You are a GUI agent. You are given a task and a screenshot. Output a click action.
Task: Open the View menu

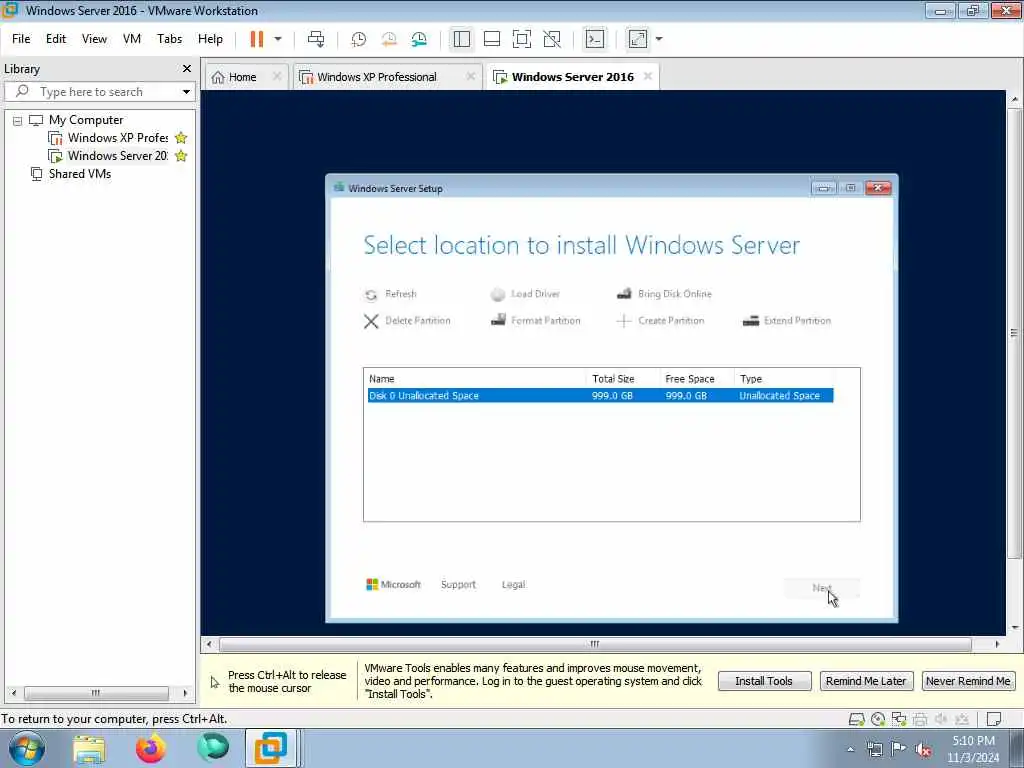[94, 39]
